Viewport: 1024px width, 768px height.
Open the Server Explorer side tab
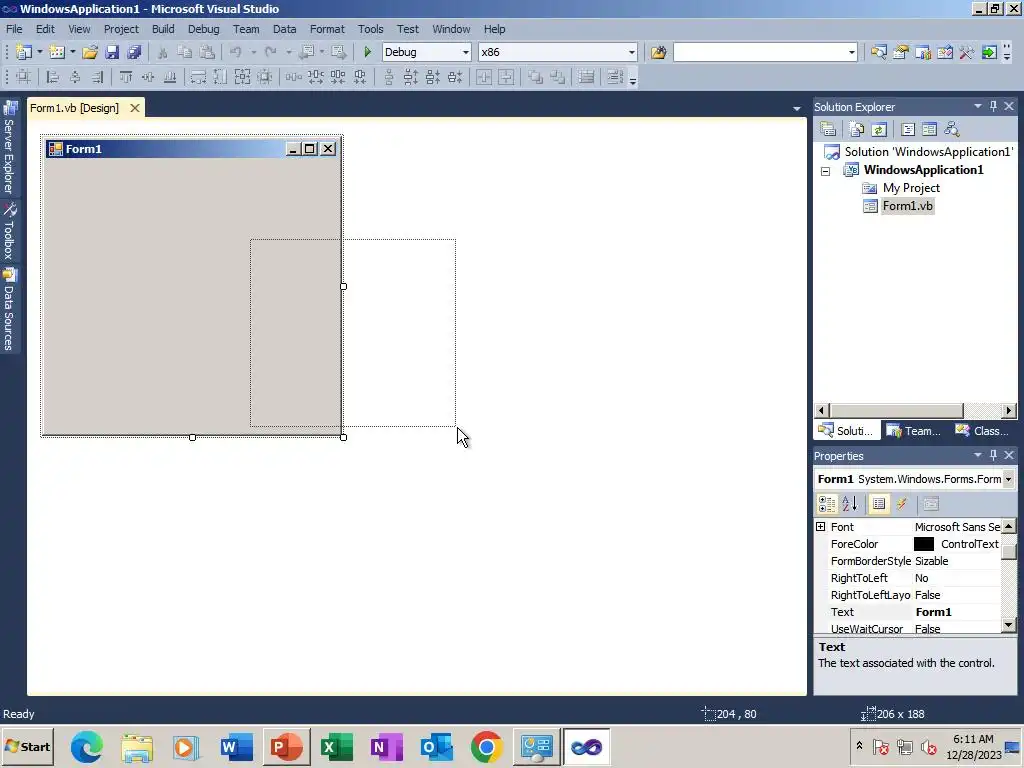[9, 148]
